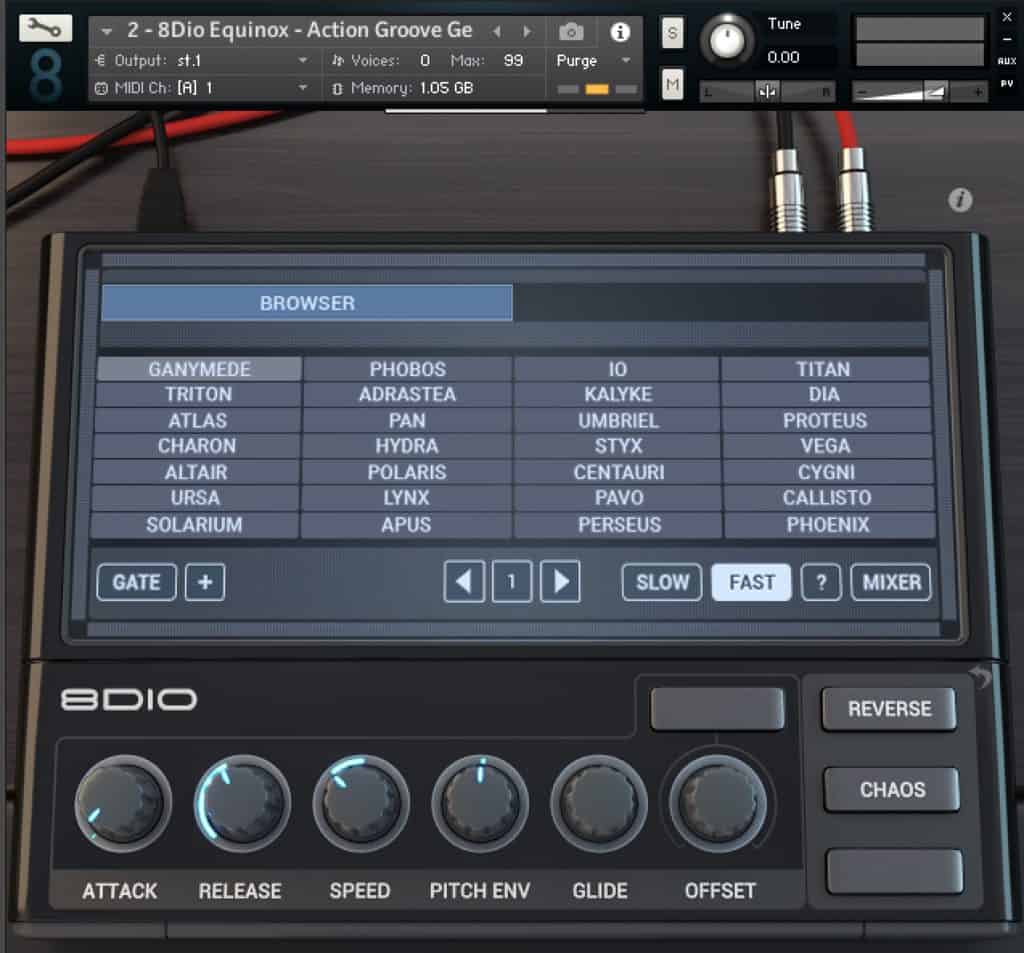1024x953 pixels.
Task: Open the question mark help button
Action: (821, 582)
